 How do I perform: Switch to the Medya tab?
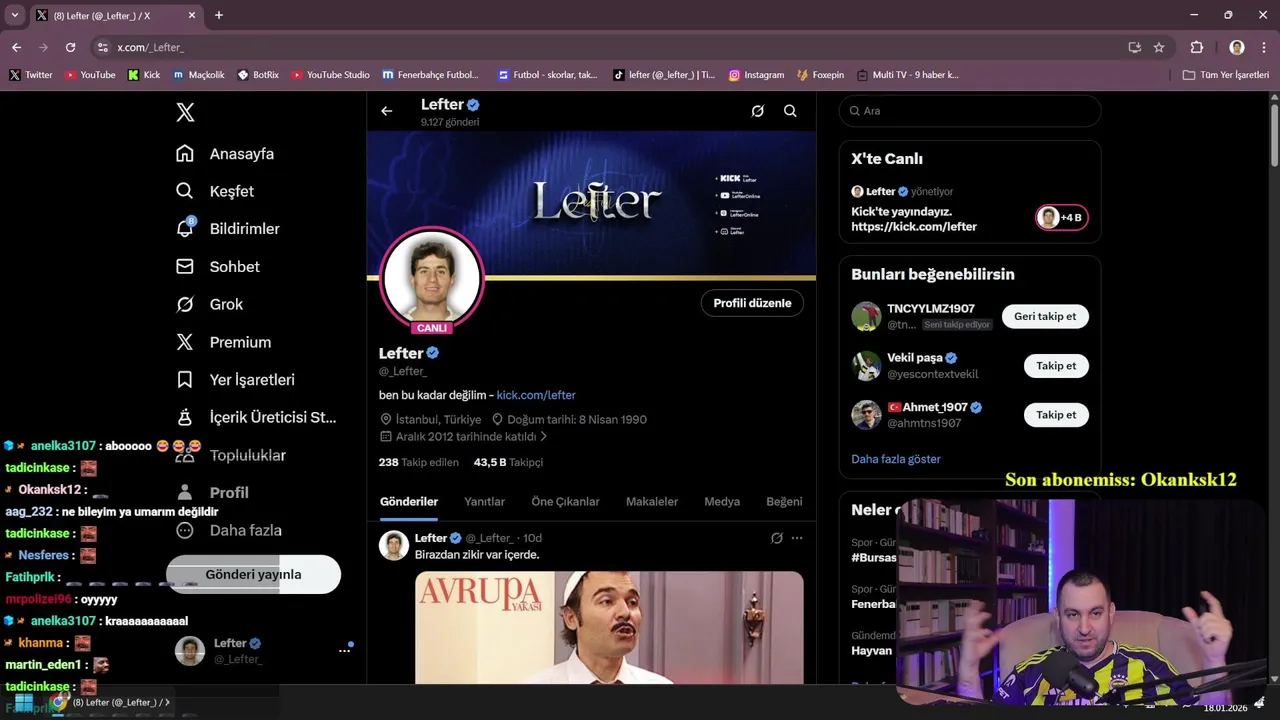coord(722,502)
